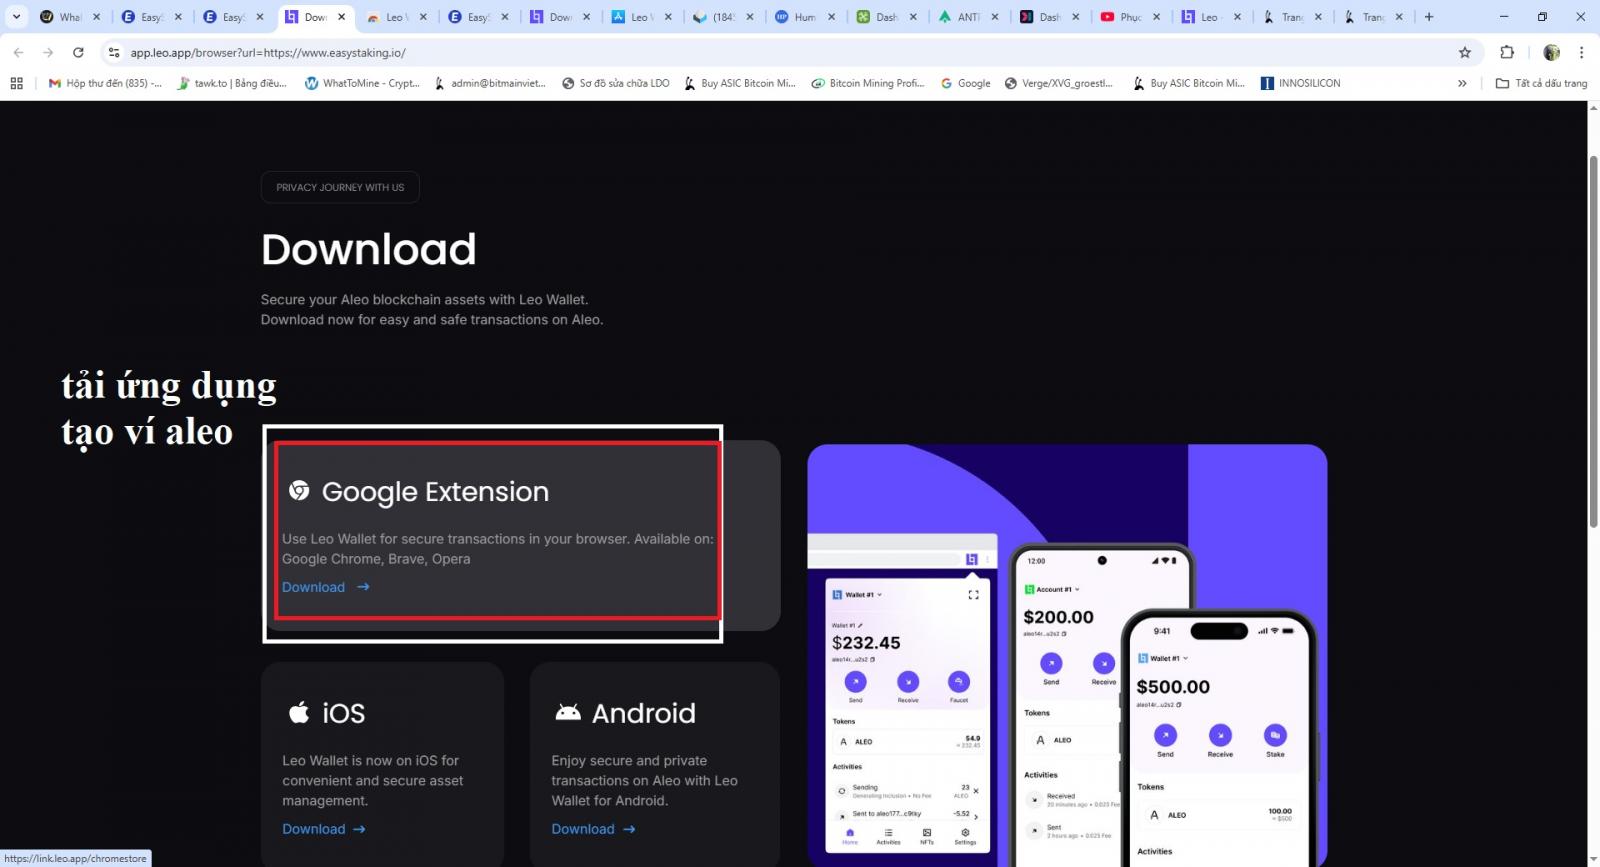Click the scrollbar up arrow
Image resolution: width=1600 pixels, height=867 pixels.
[1594, 108]
